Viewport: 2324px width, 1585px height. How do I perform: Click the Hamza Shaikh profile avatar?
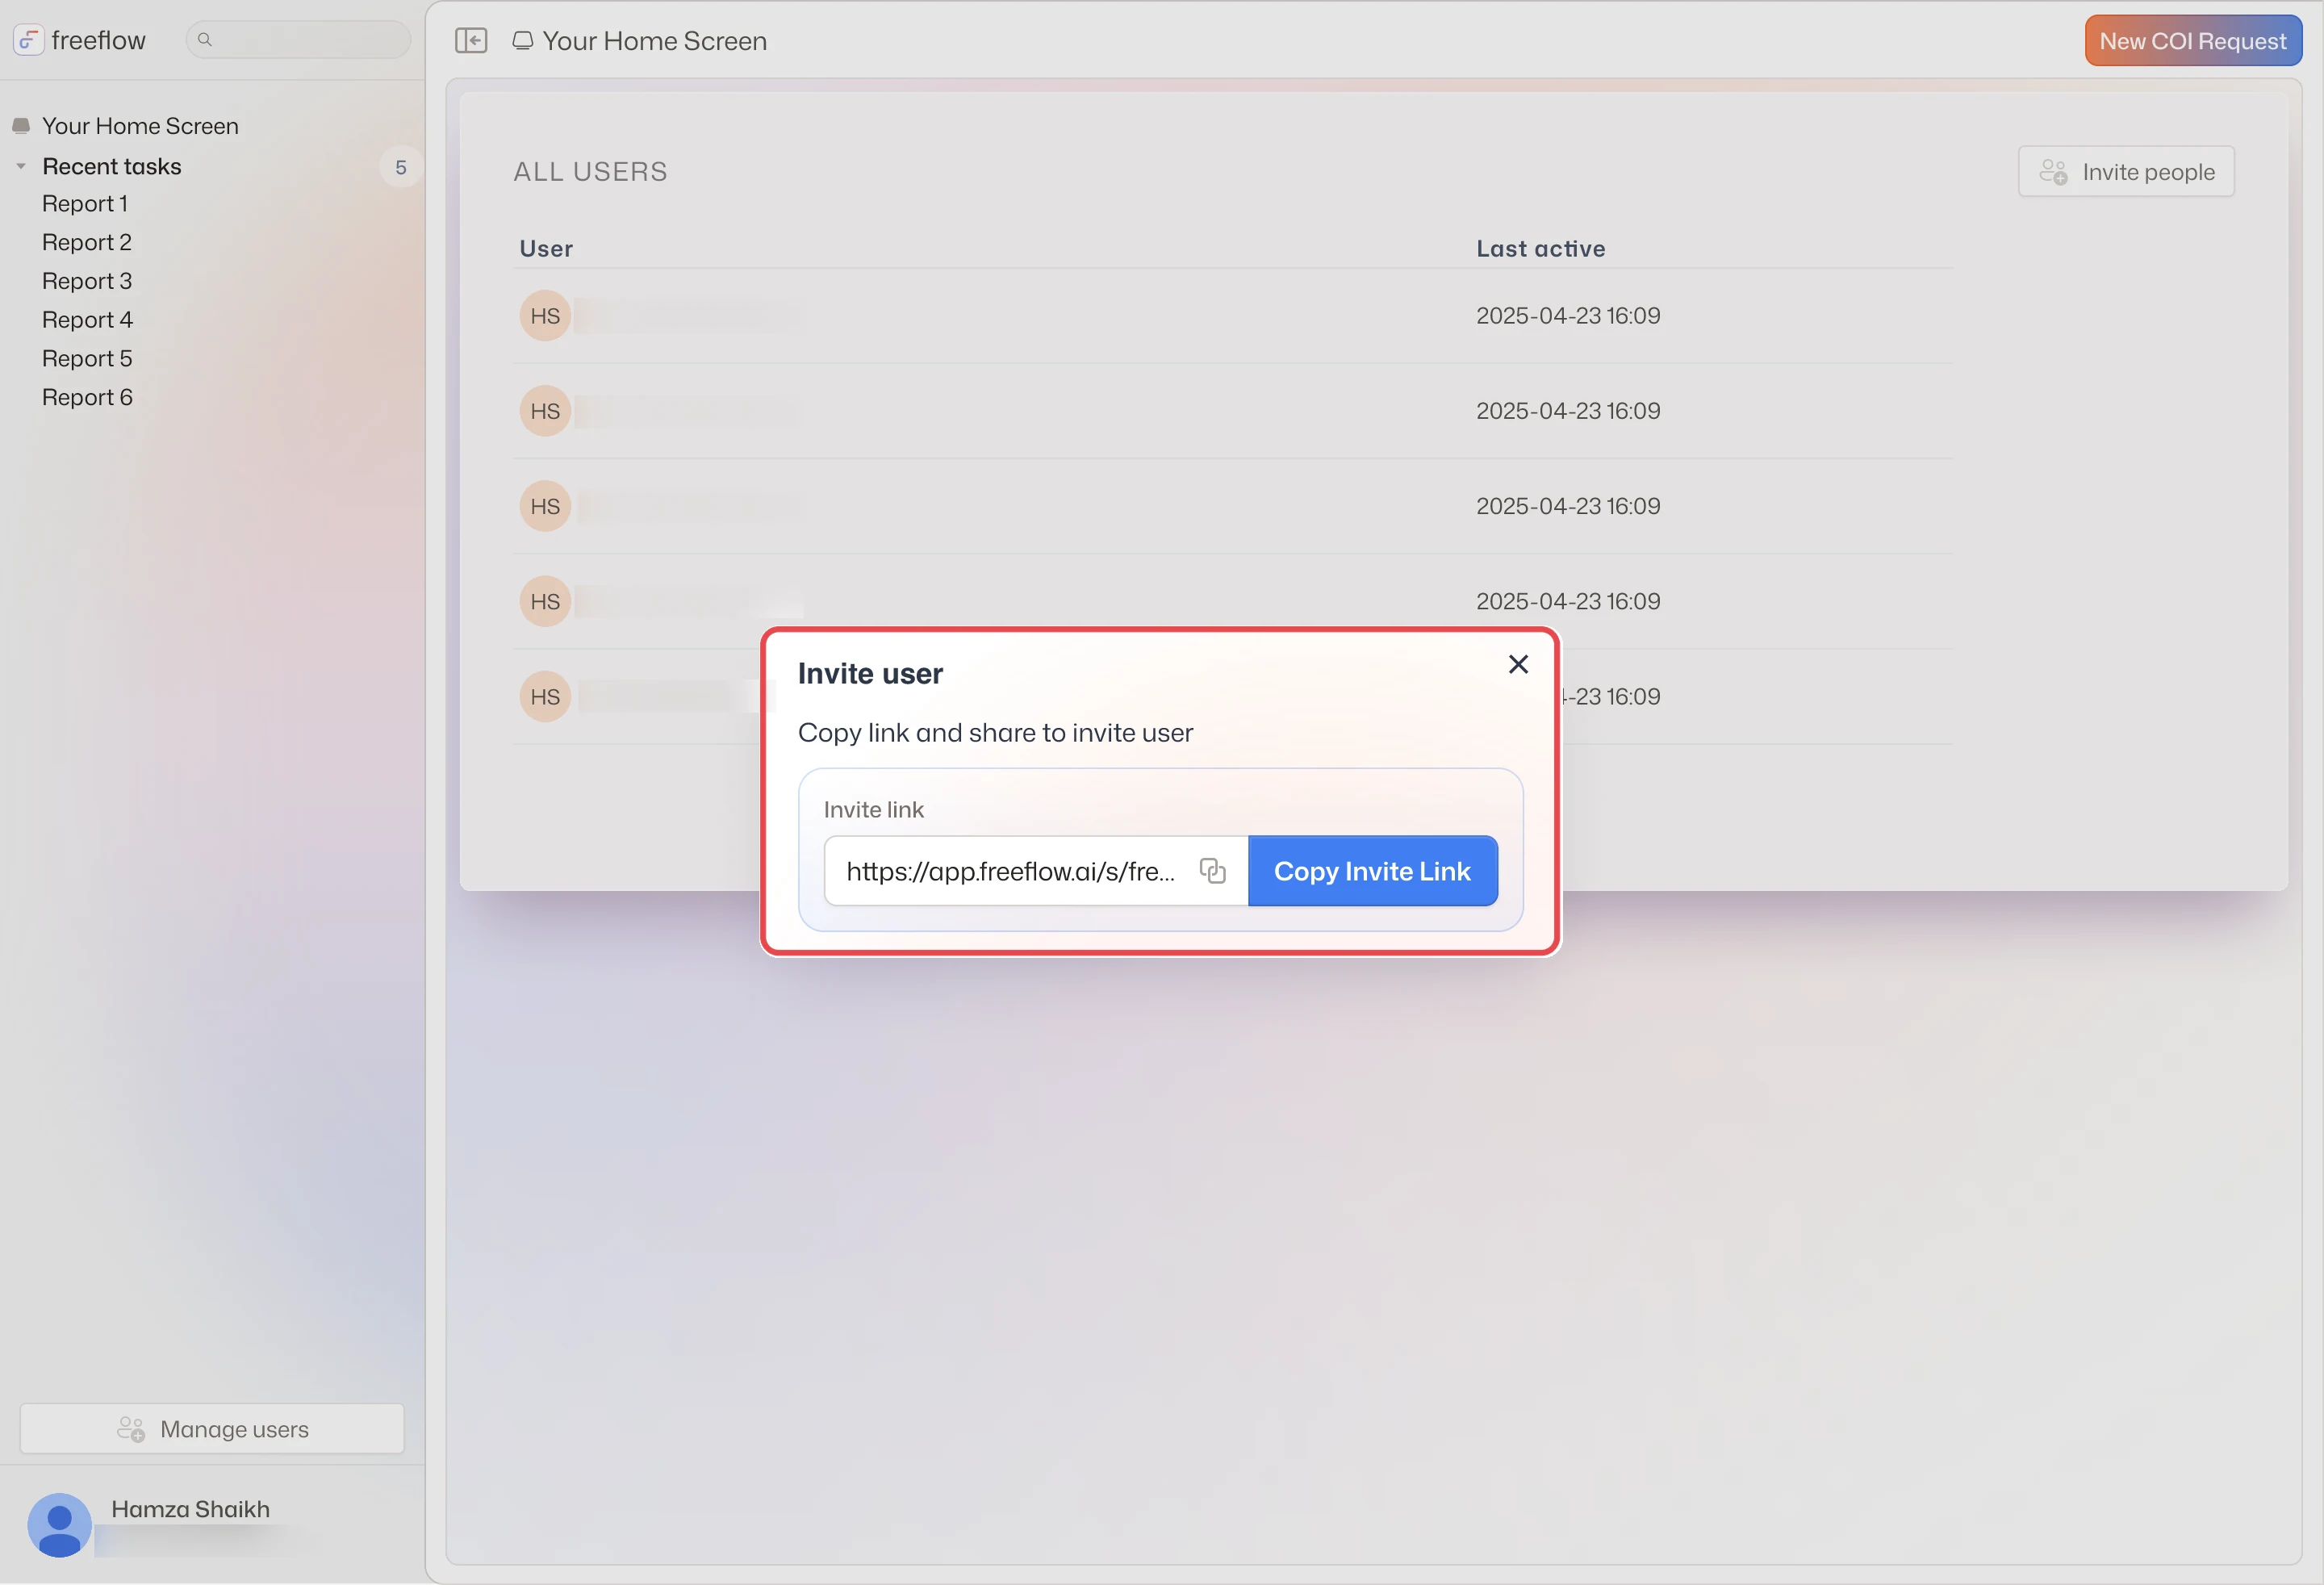[x=59, y=1524]
